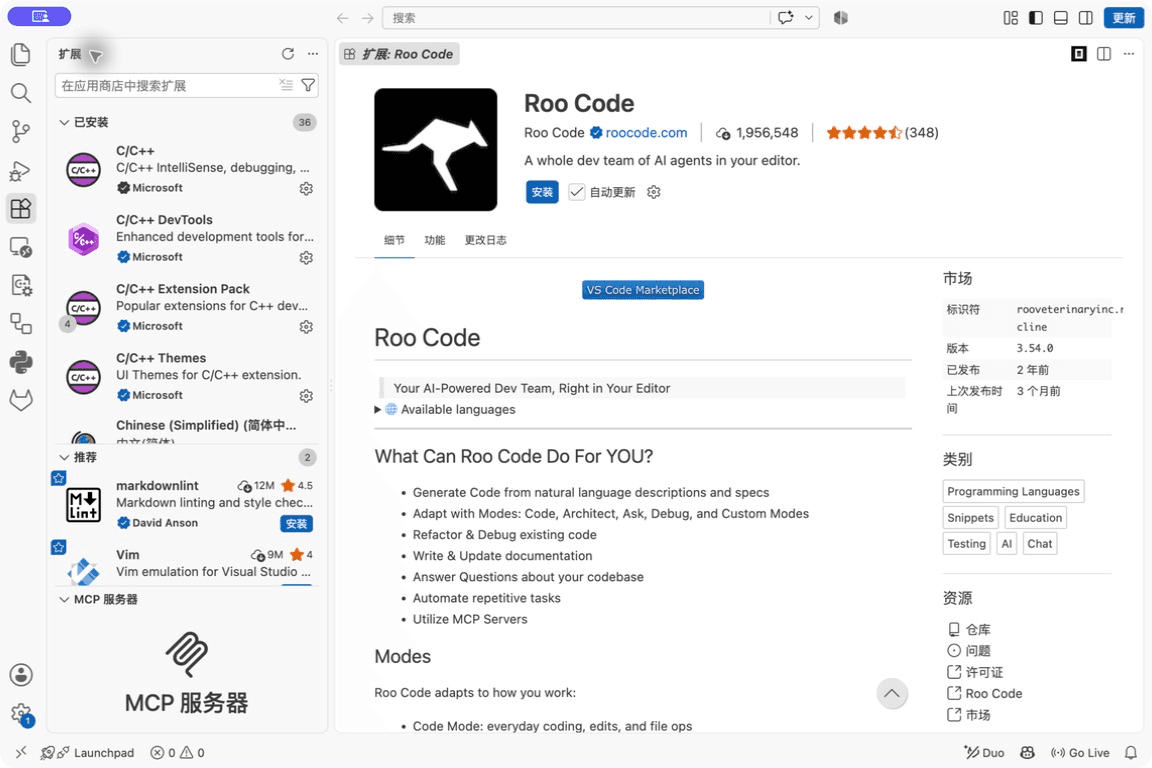The height and width of the screenshot is (768, 1152).
Task: Select the Chat category tag
Action: [x=1040, y=544]
